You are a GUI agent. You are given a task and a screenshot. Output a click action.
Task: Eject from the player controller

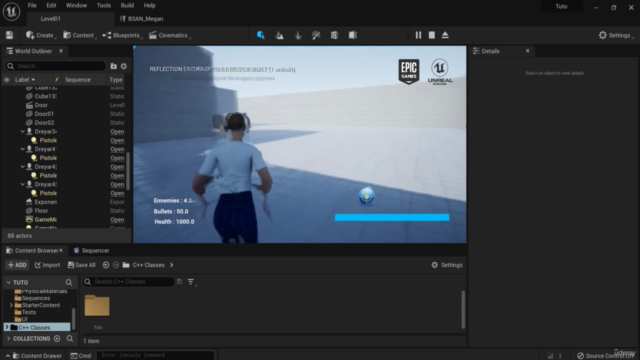pyautogui.click(x=445, y=35)
